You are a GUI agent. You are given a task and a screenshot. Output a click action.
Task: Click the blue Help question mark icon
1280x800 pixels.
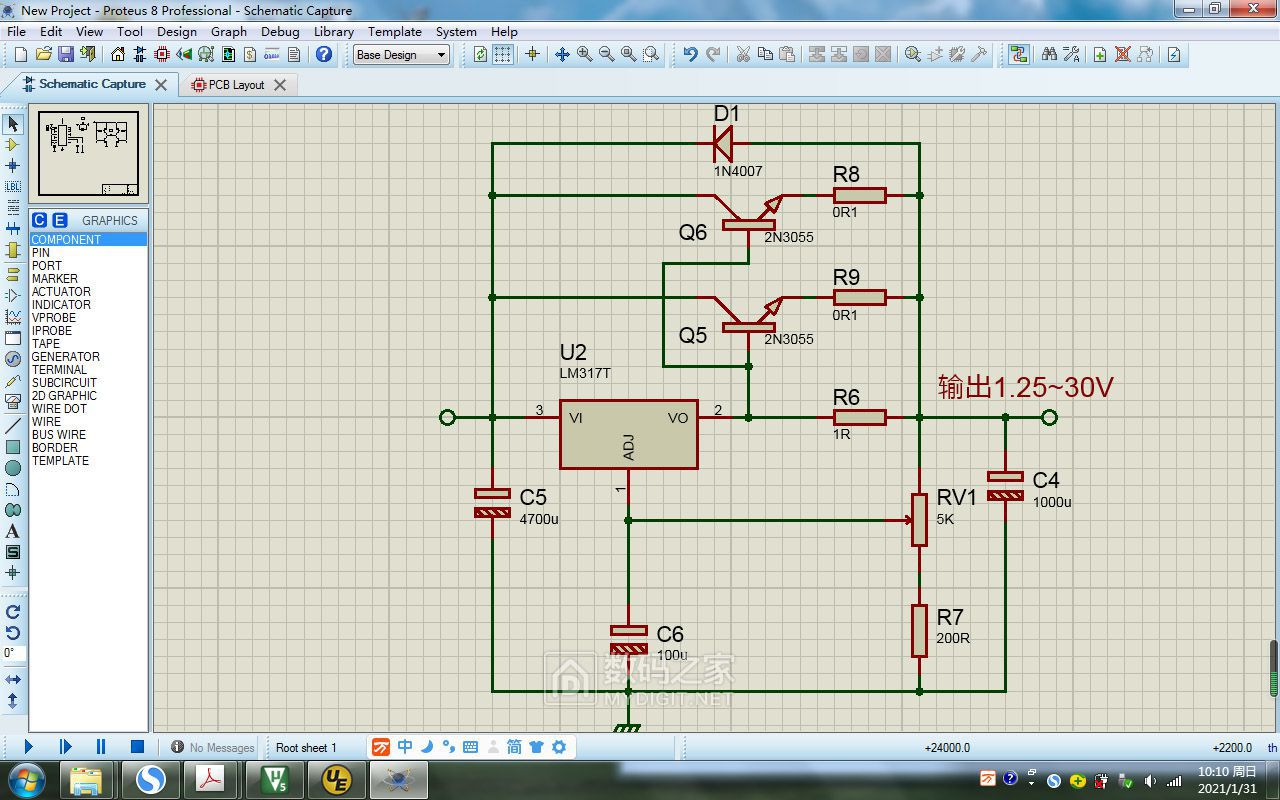pyautogui.click(x=323, y=55)
